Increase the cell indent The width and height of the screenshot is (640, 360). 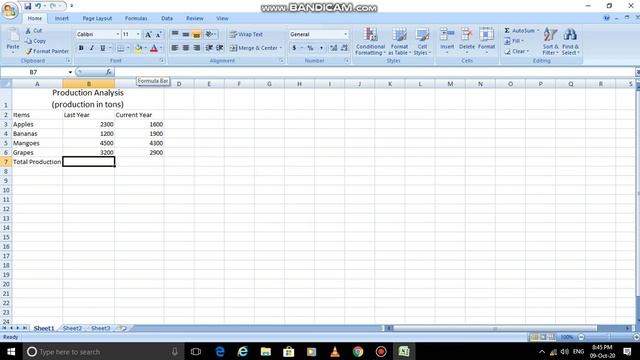click(220, 48)
